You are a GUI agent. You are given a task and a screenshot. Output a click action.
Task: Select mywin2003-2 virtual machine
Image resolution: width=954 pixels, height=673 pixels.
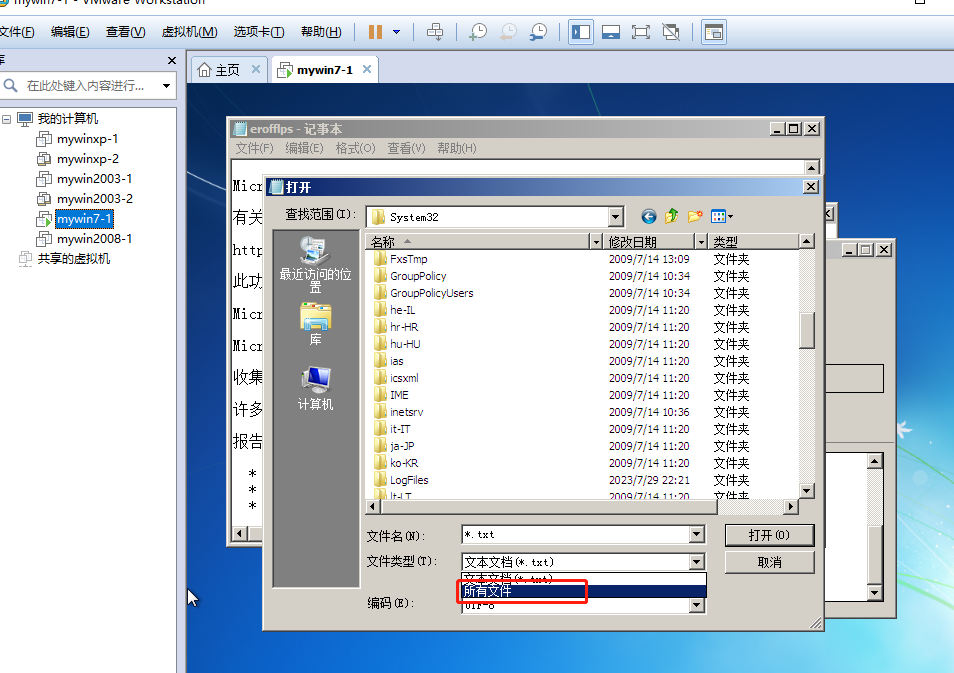[94, 199]
